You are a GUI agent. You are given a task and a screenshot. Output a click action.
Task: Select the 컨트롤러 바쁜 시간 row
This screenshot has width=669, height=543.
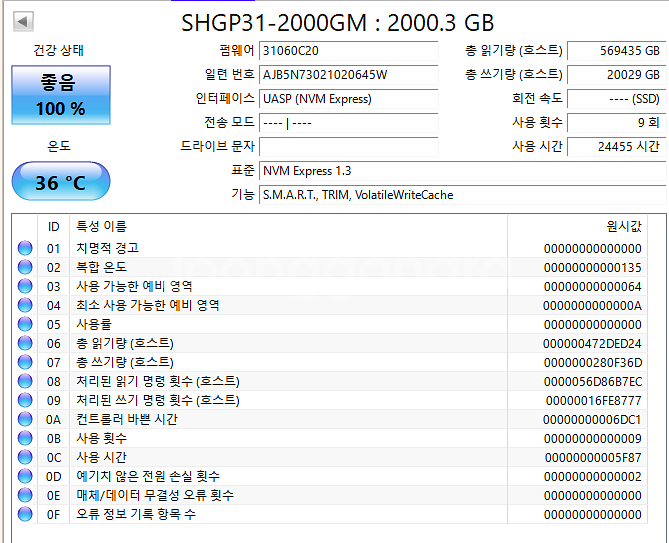330,419
